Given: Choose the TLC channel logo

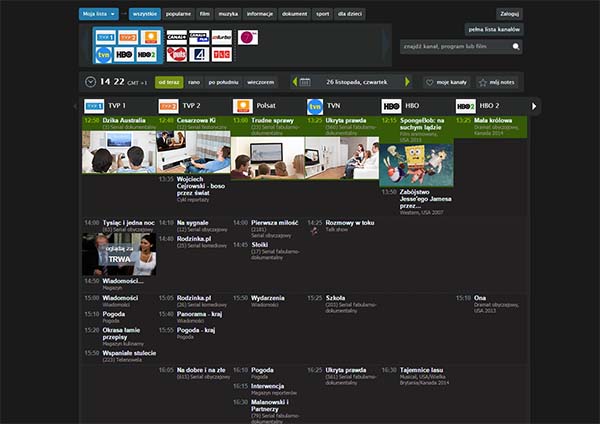Looking at the screenshot, I should coord(222,55).
